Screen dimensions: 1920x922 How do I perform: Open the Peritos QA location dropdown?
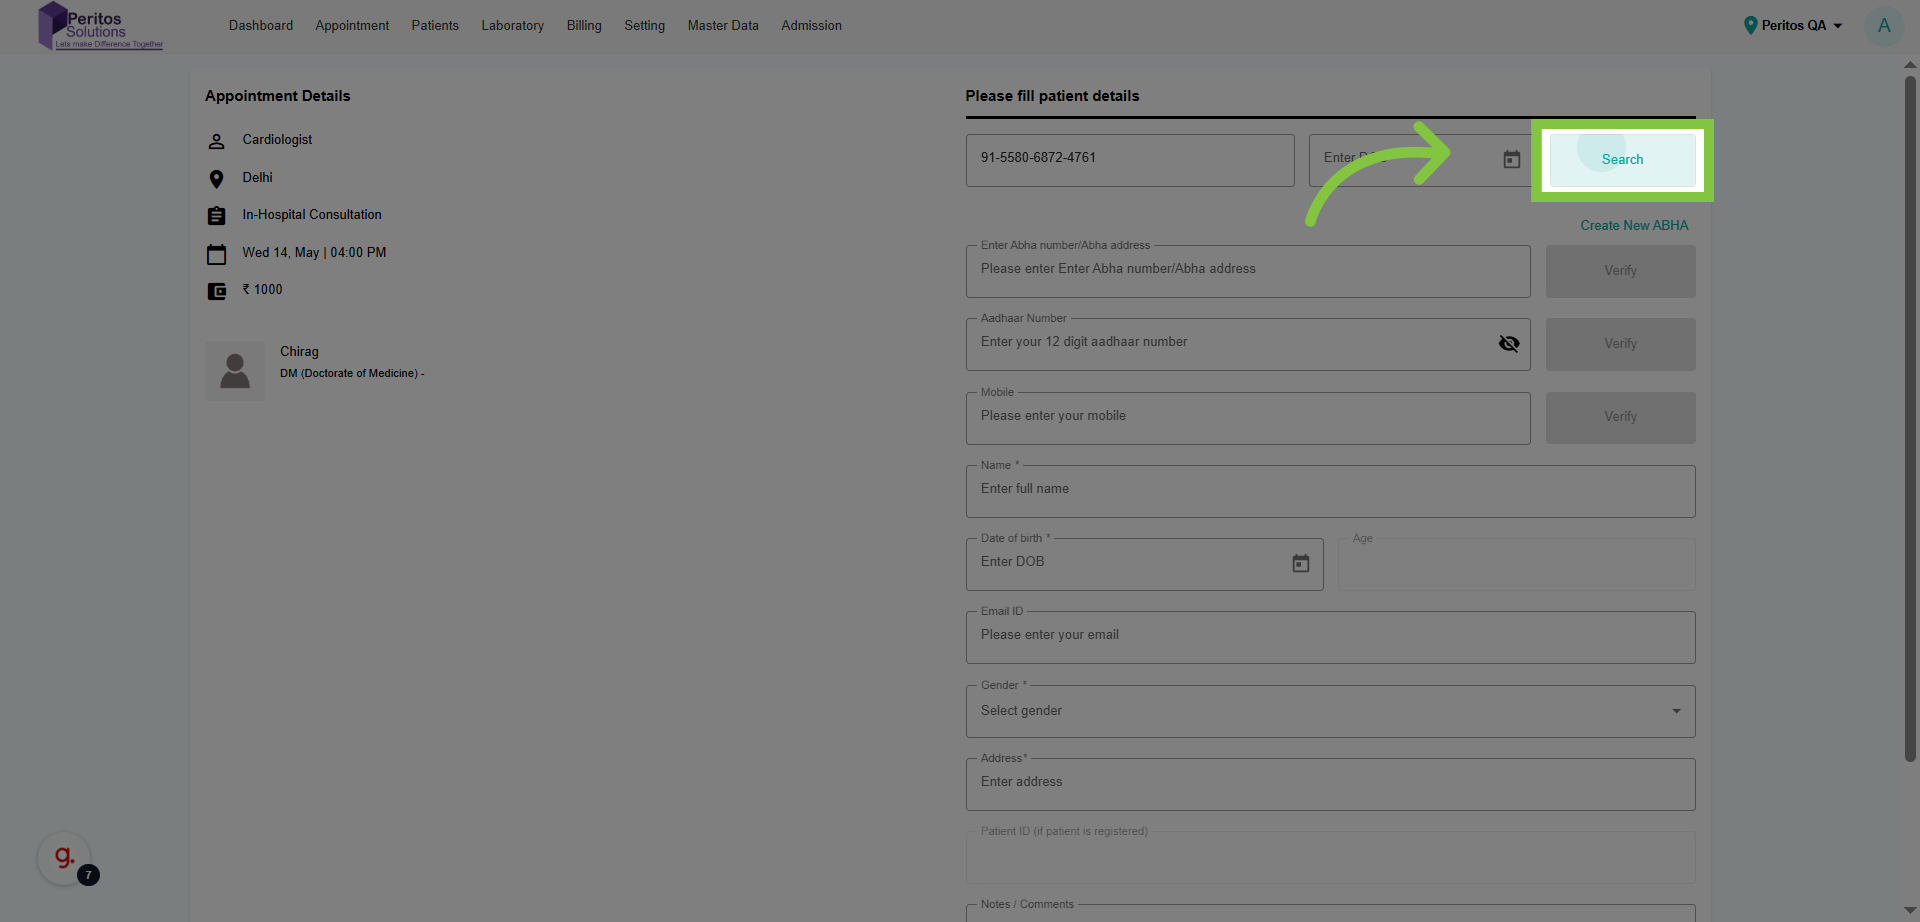click(1793, 26)
